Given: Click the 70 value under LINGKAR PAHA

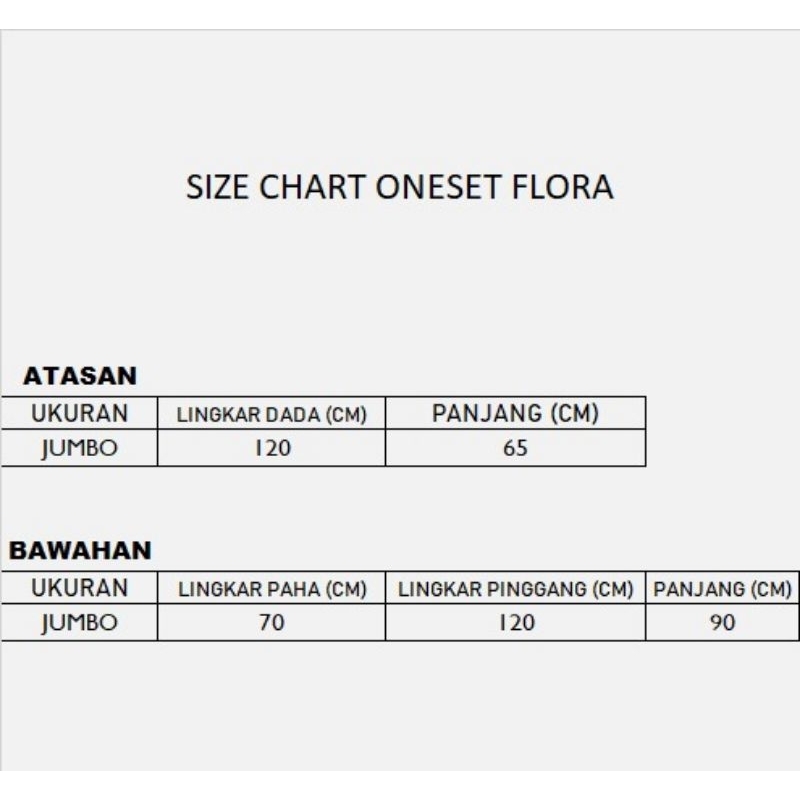Looking at the screenshot, I should click(271, 623).
